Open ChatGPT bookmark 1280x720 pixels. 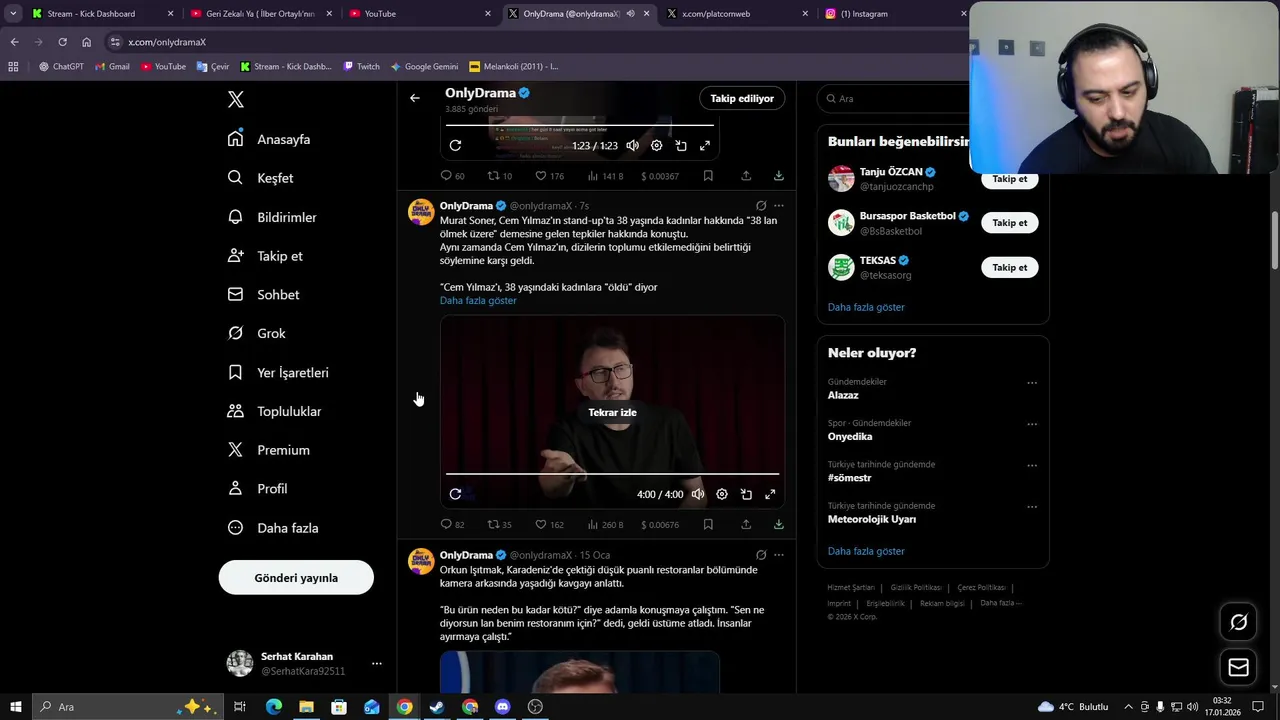point(61,67)
